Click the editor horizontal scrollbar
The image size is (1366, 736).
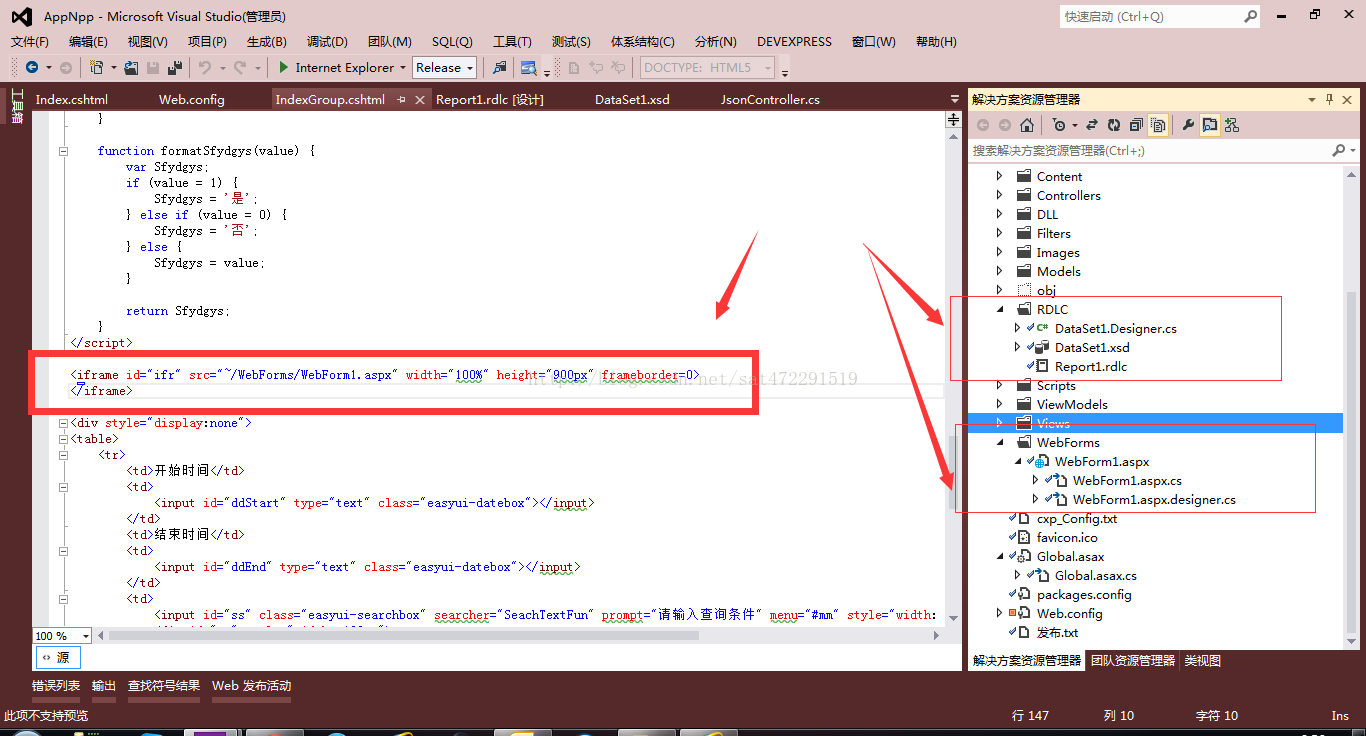tap(404, 636)
